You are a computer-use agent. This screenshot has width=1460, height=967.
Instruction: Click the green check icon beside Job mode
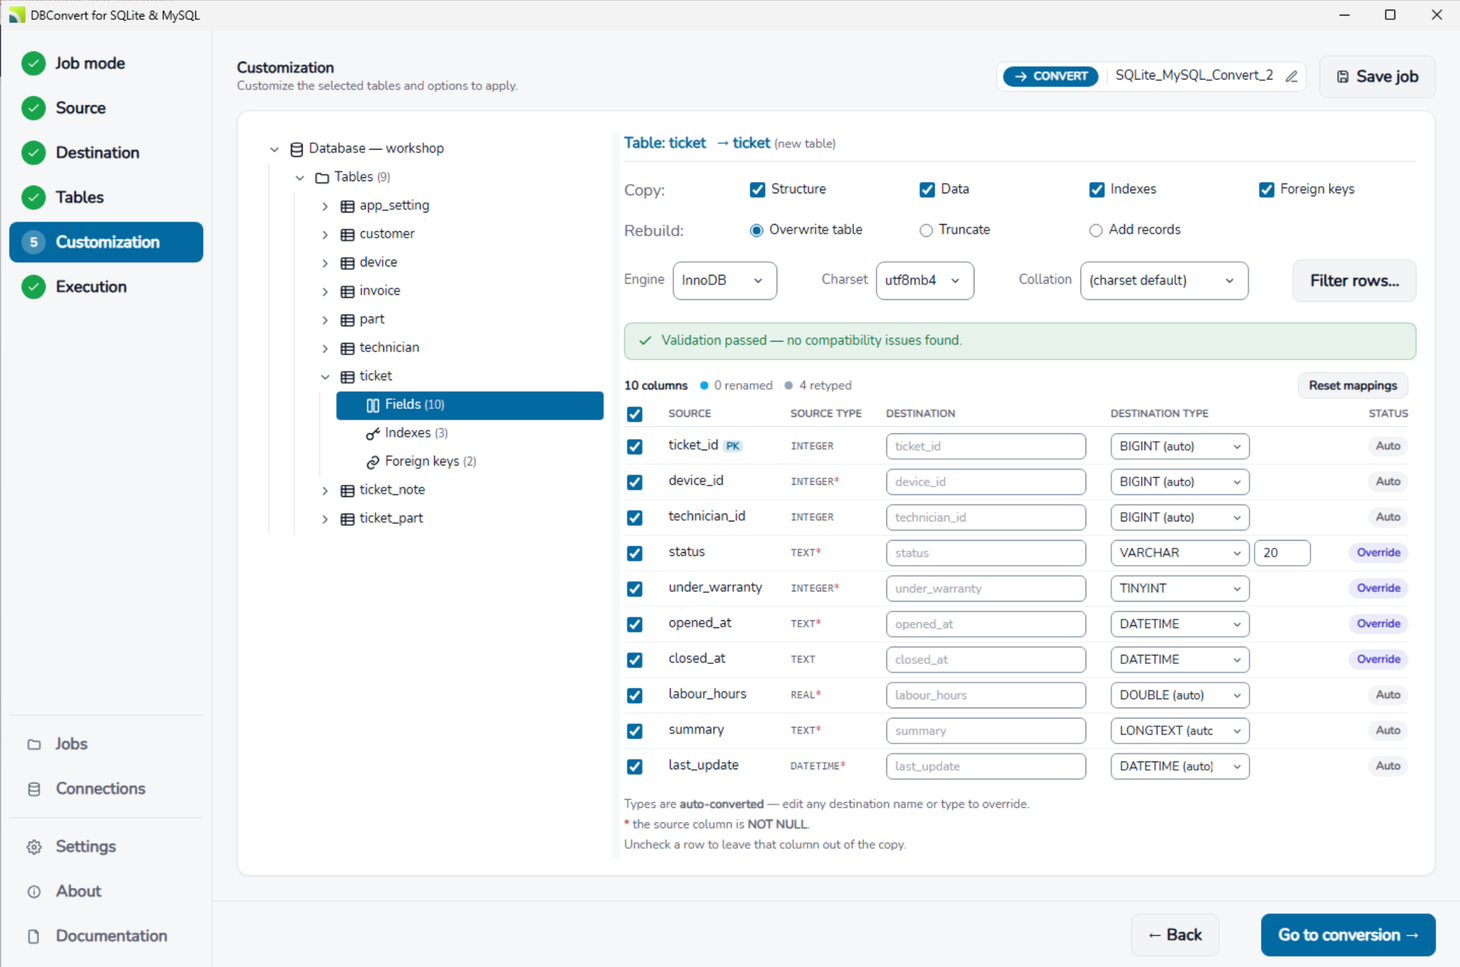pos(34,64)
